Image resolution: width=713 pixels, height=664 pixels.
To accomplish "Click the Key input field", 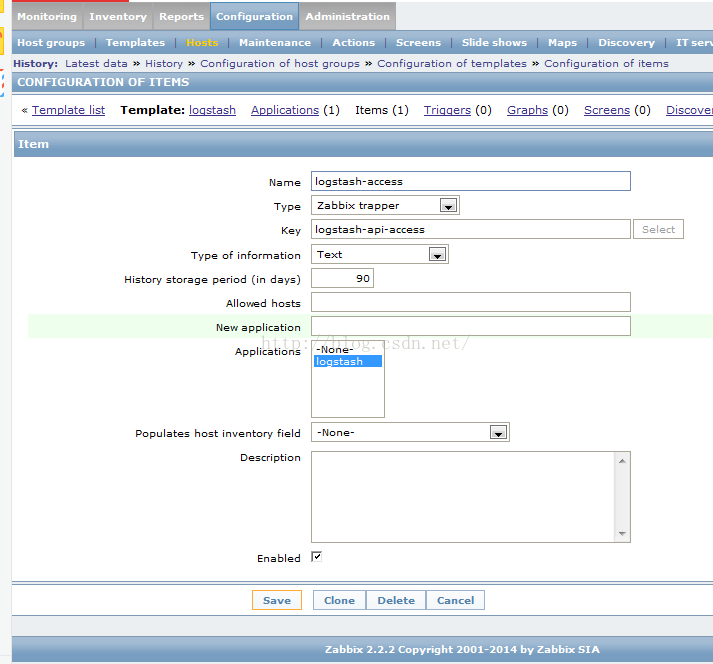I will (471, 229).
